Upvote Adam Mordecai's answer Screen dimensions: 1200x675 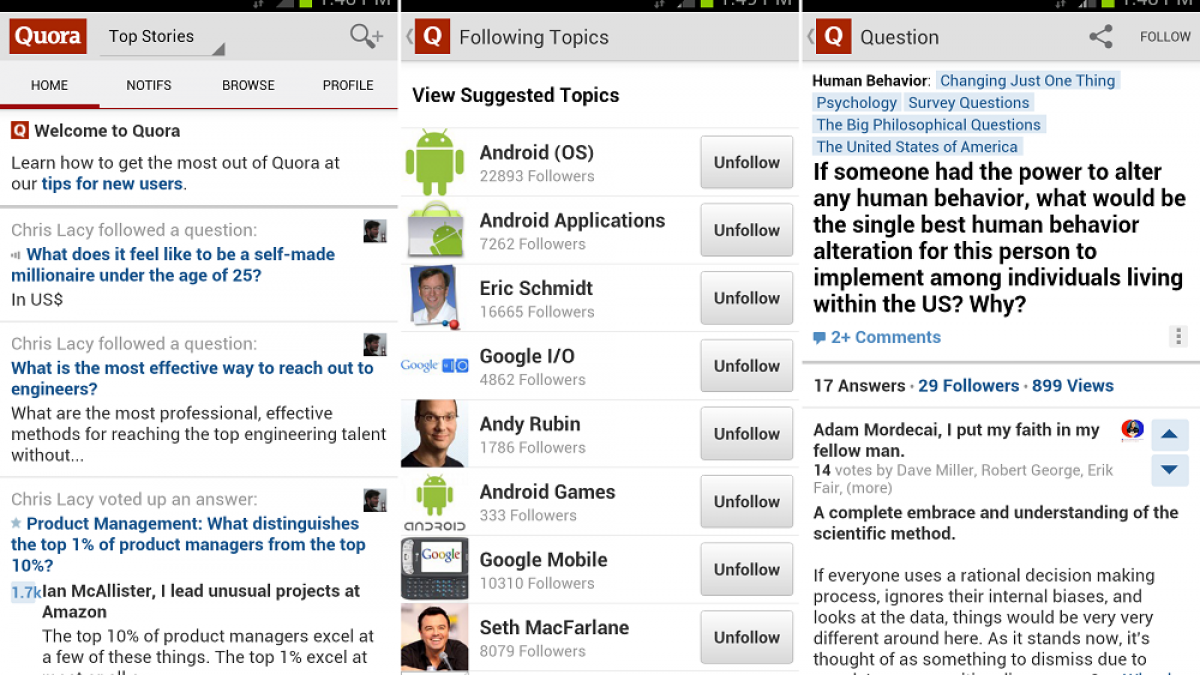point(1170,435)
